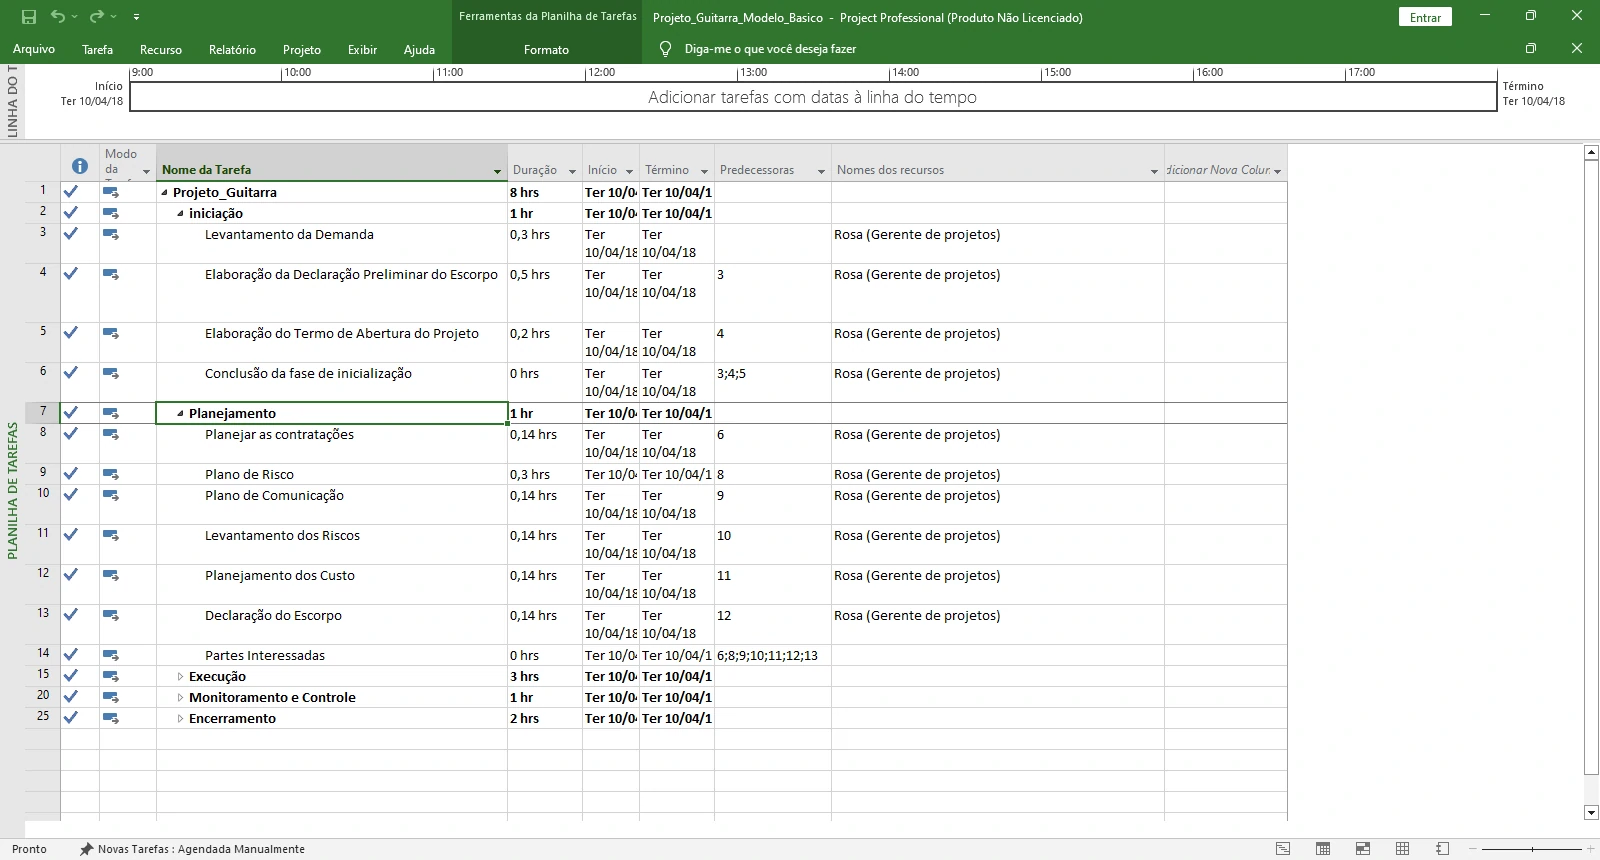1600x860 pixels.
Task: Click the Save icon in the quick access toolbar
Action: (29, 17)
